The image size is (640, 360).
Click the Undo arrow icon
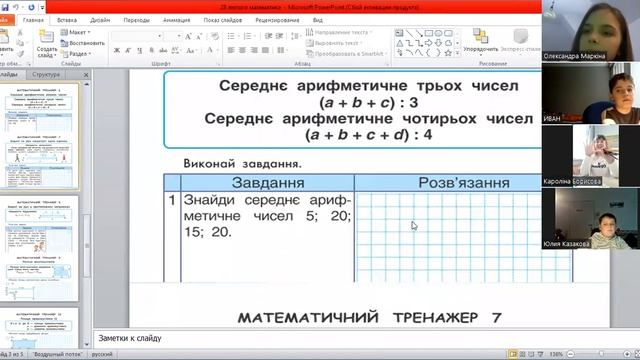tap(16, 7)
